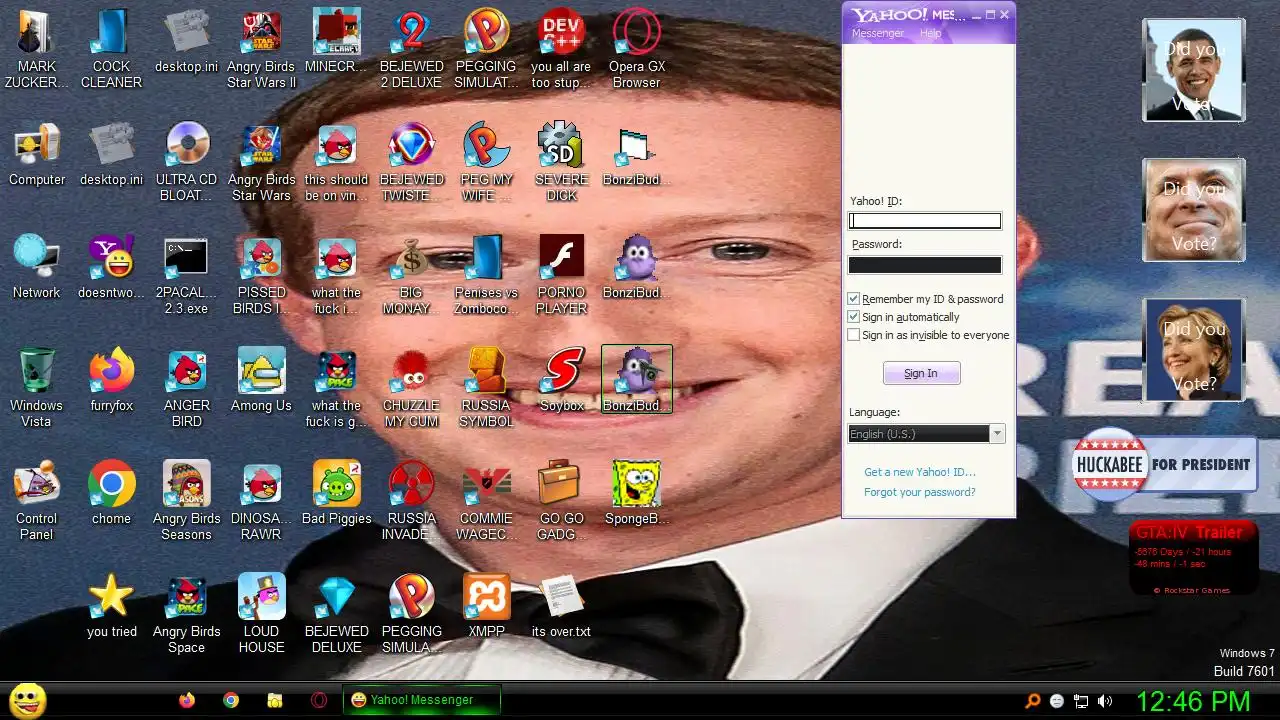The image size is (1280, 720).
Task: Click the Yahoo! ID input field
Action: click(x=924, y=221)
